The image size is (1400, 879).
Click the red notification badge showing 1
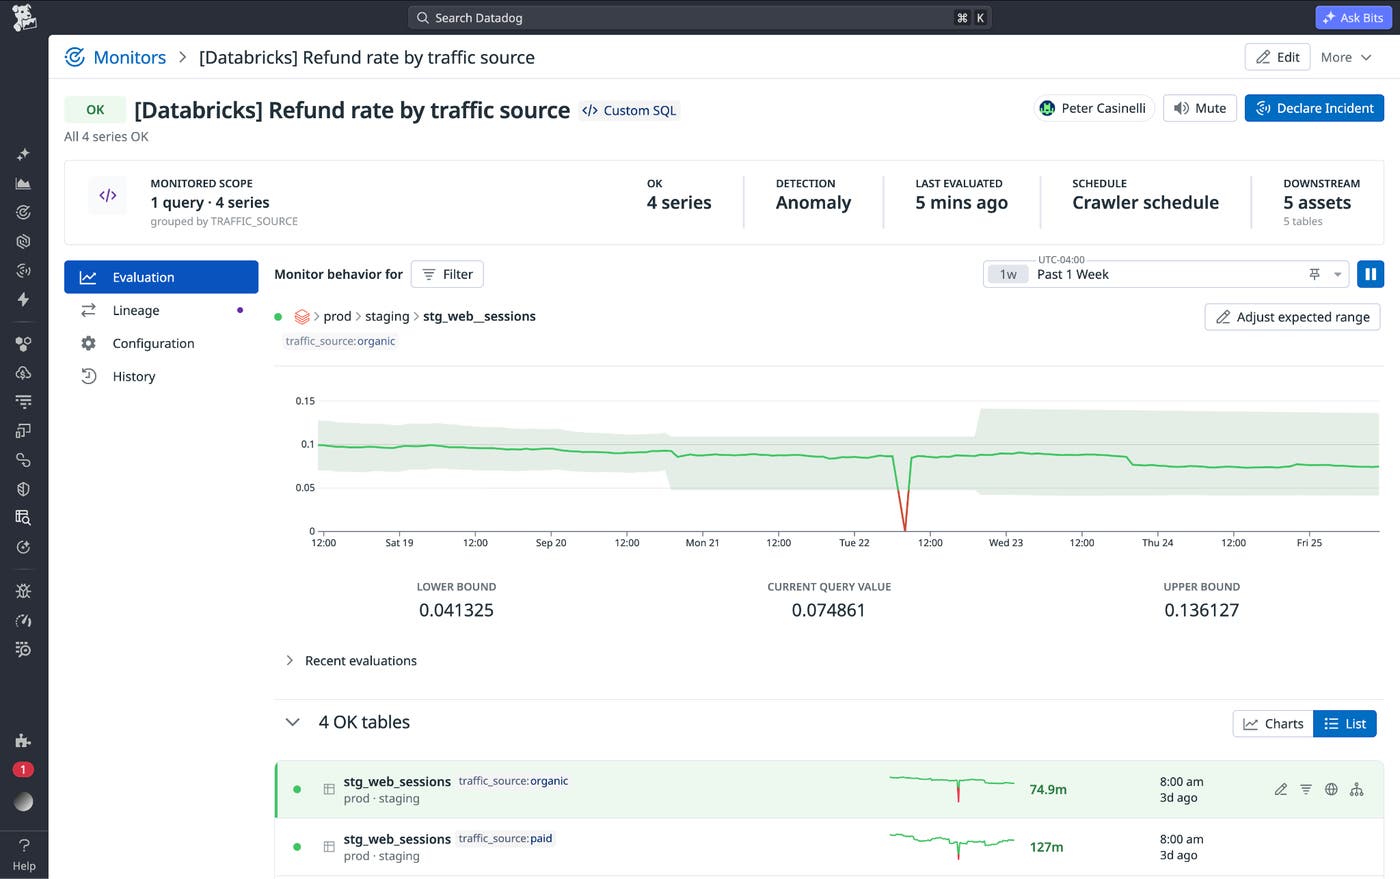click(23, 770)
